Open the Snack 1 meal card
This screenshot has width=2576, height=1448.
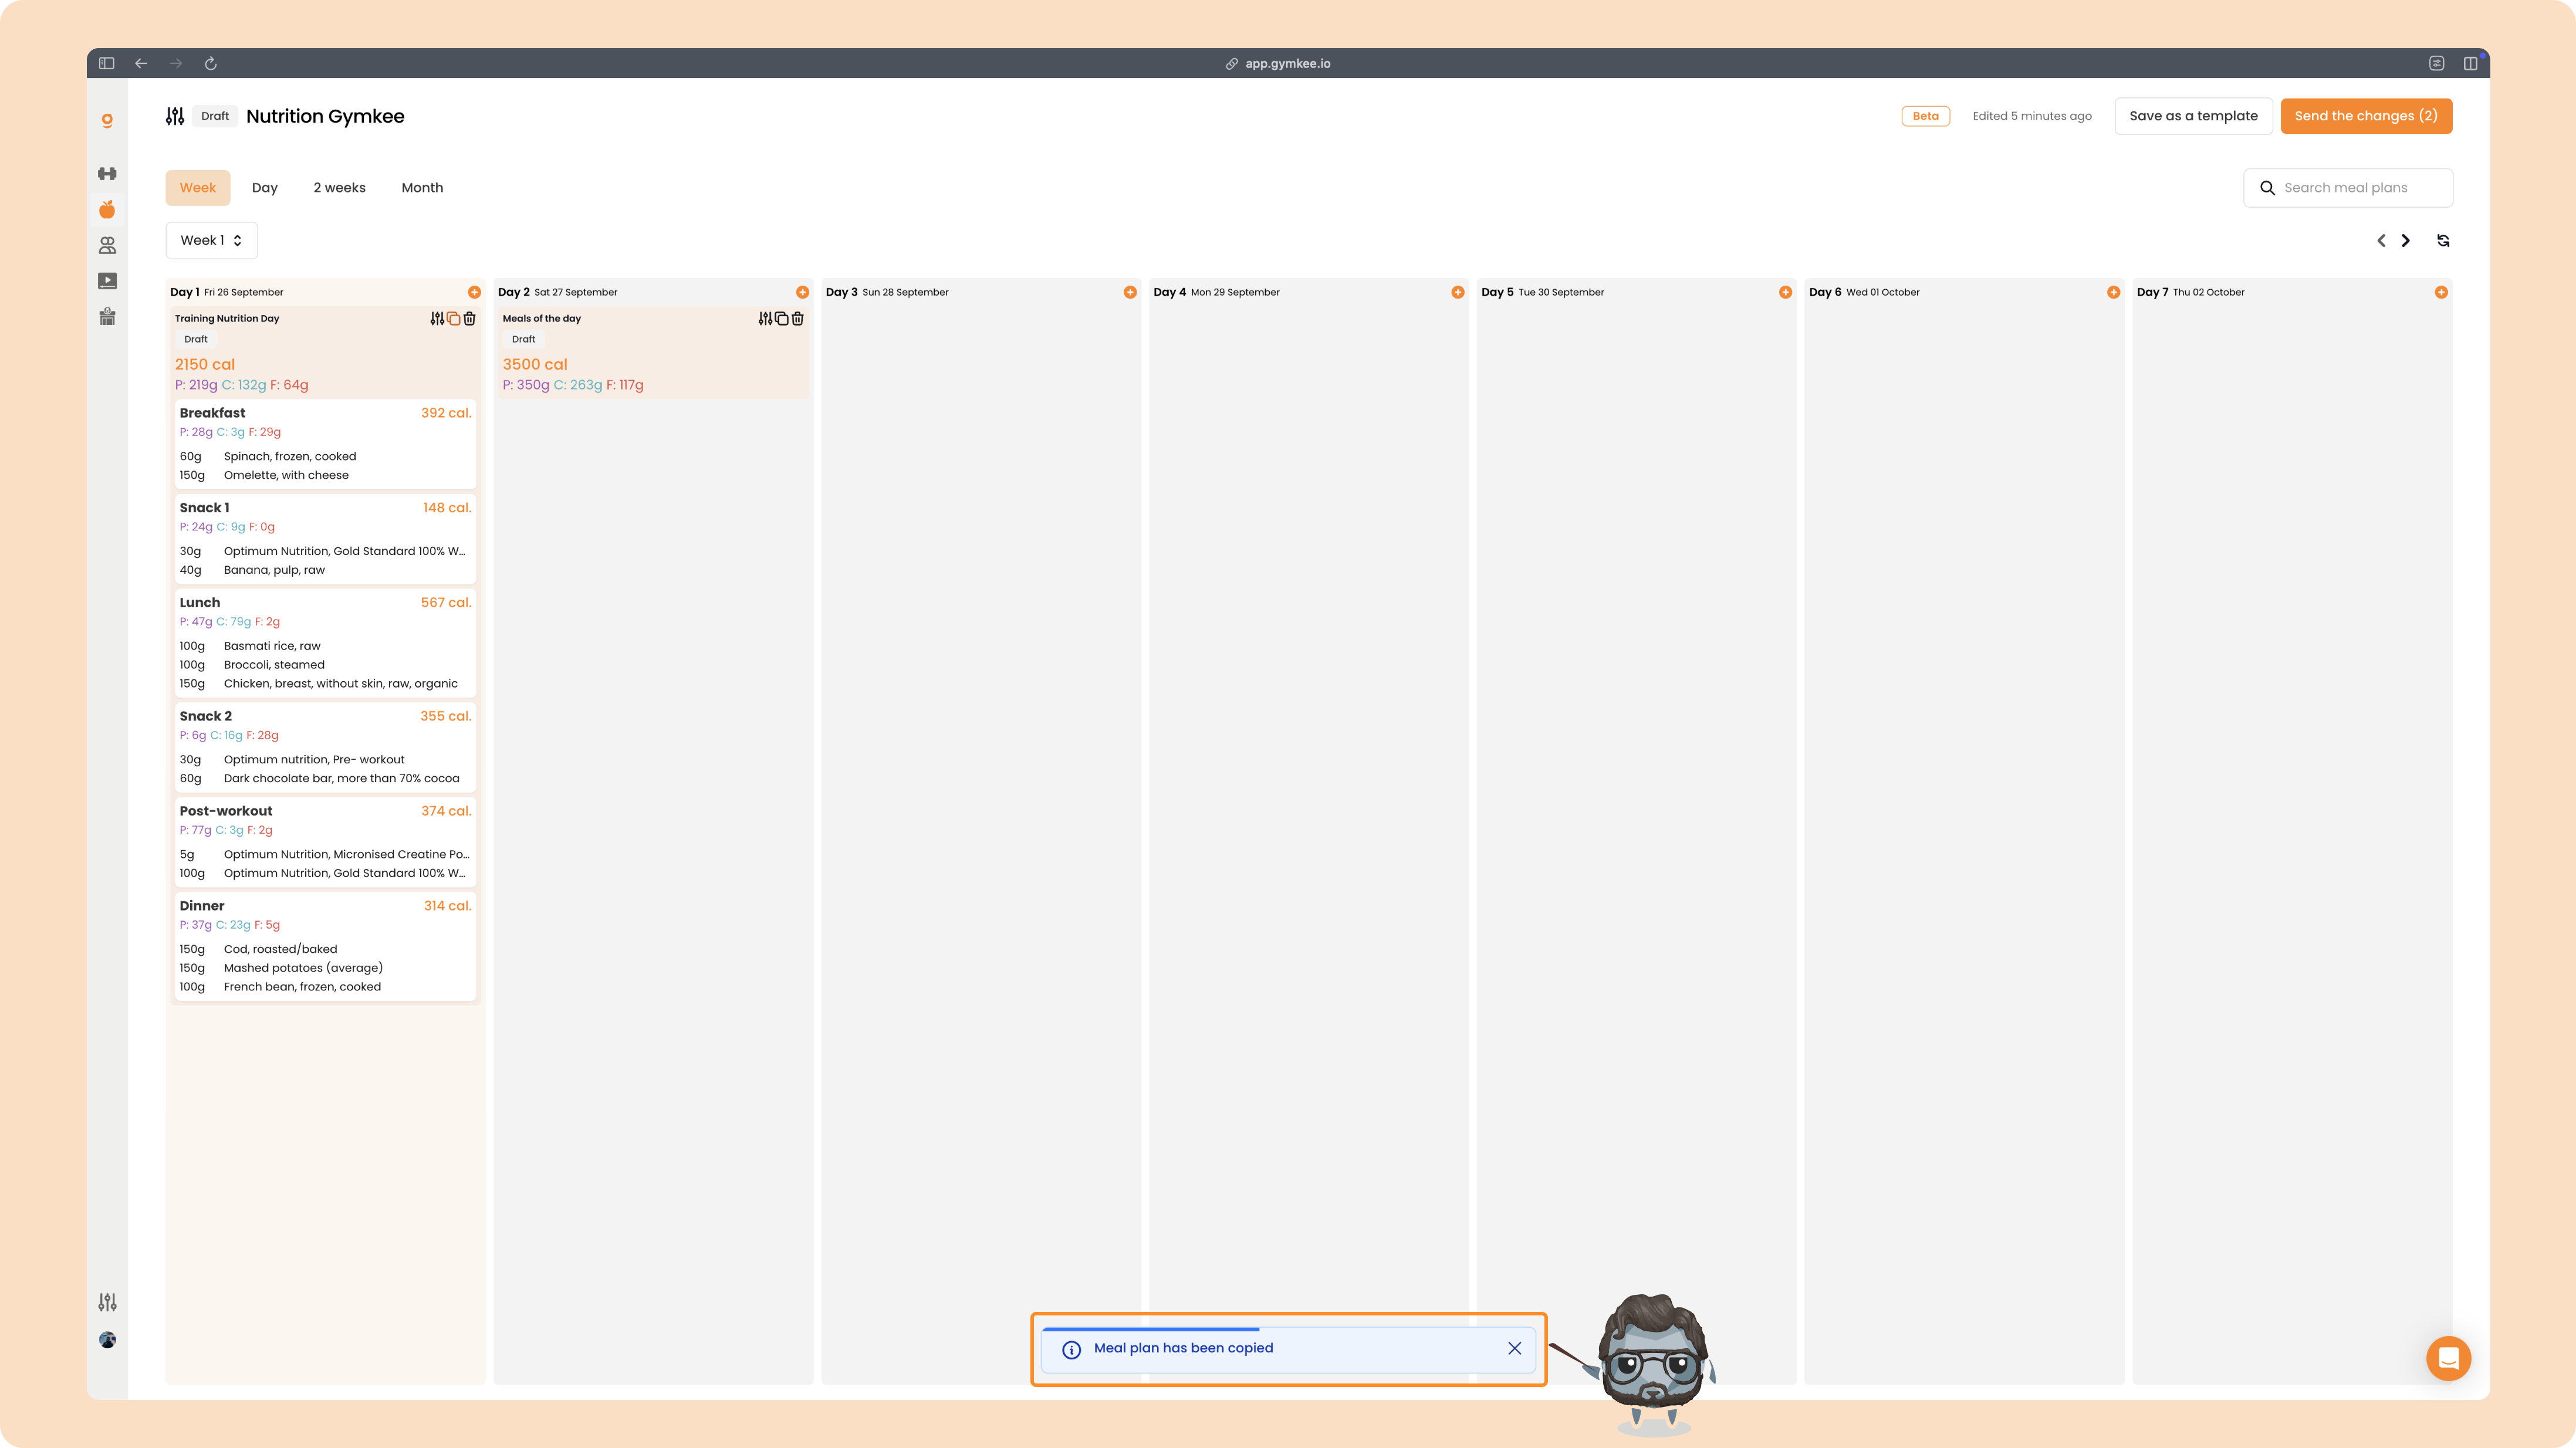(x=325, y=539)
